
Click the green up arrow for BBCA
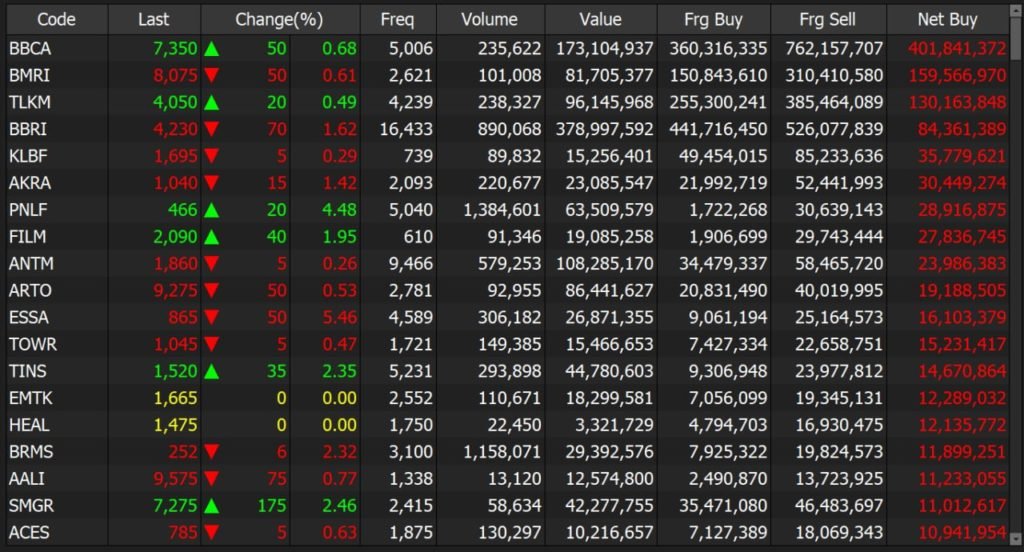[212, 49]
